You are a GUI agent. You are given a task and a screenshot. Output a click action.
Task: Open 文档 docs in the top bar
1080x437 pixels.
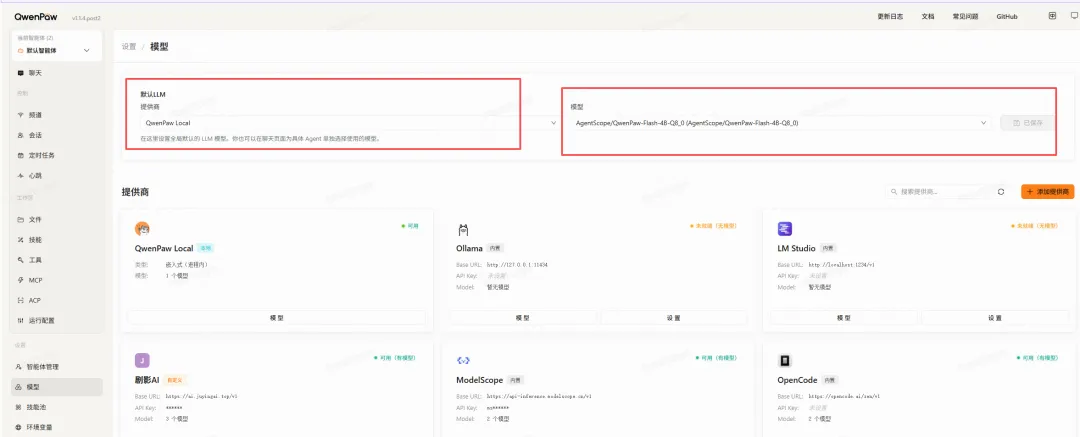click(928, 17)
